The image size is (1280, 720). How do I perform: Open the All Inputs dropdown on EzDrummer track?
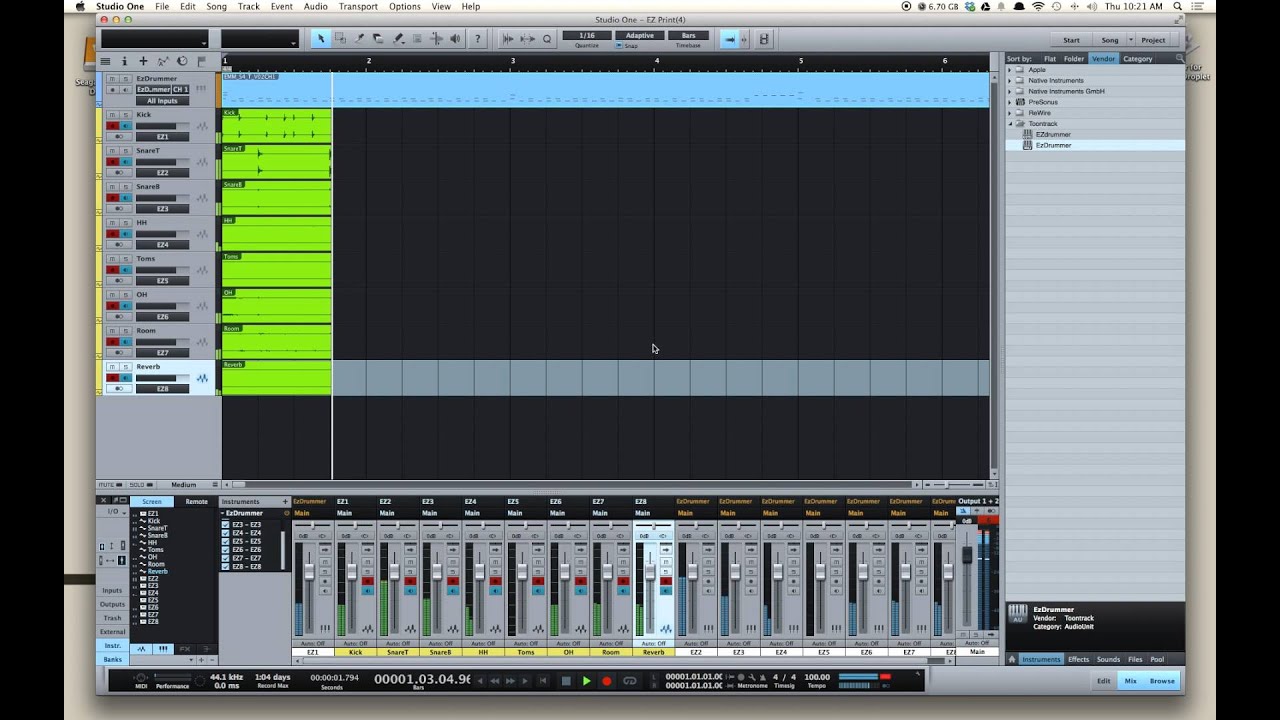162,100
